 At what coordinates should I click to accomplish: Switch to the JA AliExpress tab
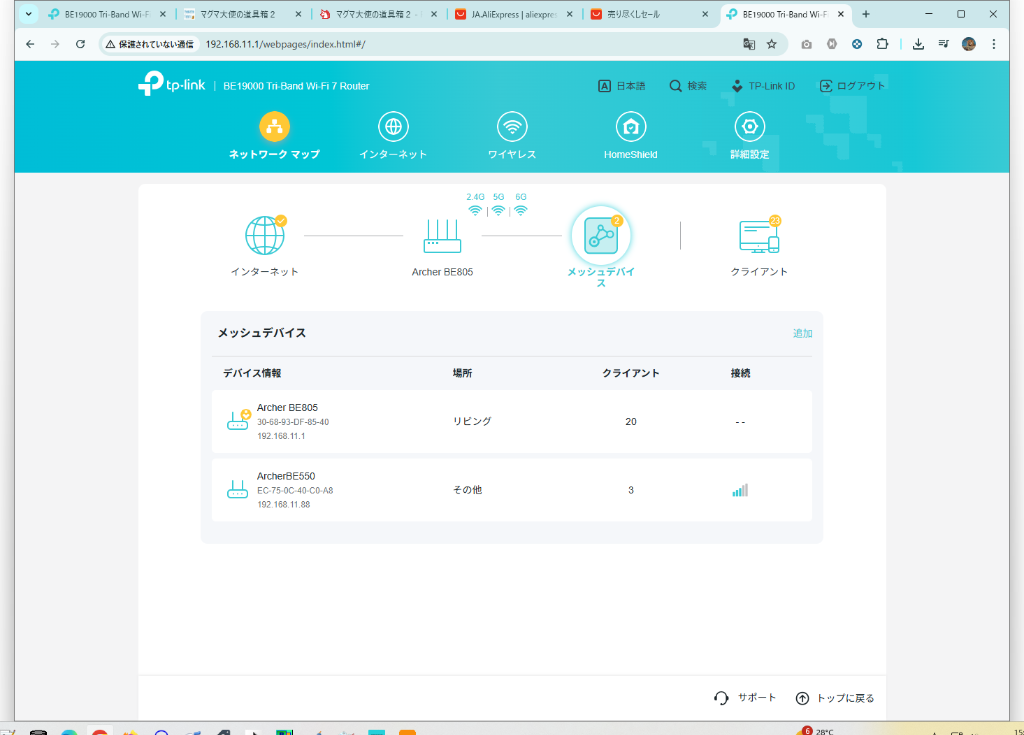coord(514,14)
